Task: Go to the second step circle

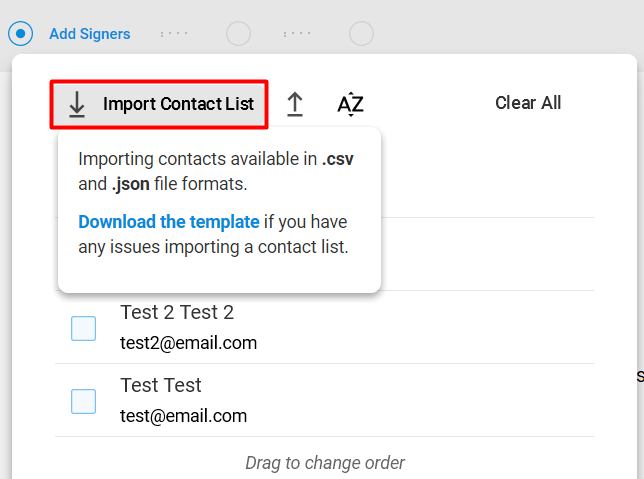Action: coord(238,33)
